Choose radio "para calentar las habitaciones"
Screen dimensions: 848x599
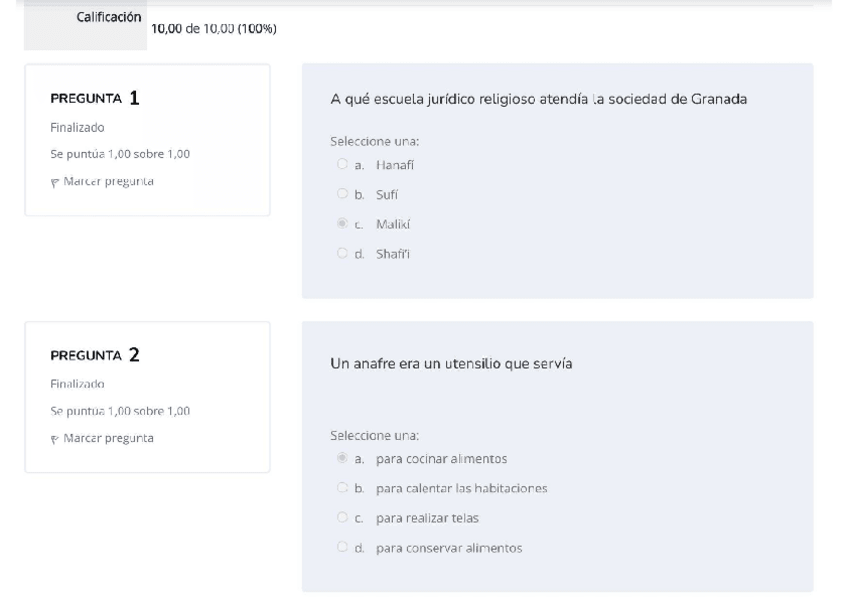pyautogui.click(x=343, y=488)
